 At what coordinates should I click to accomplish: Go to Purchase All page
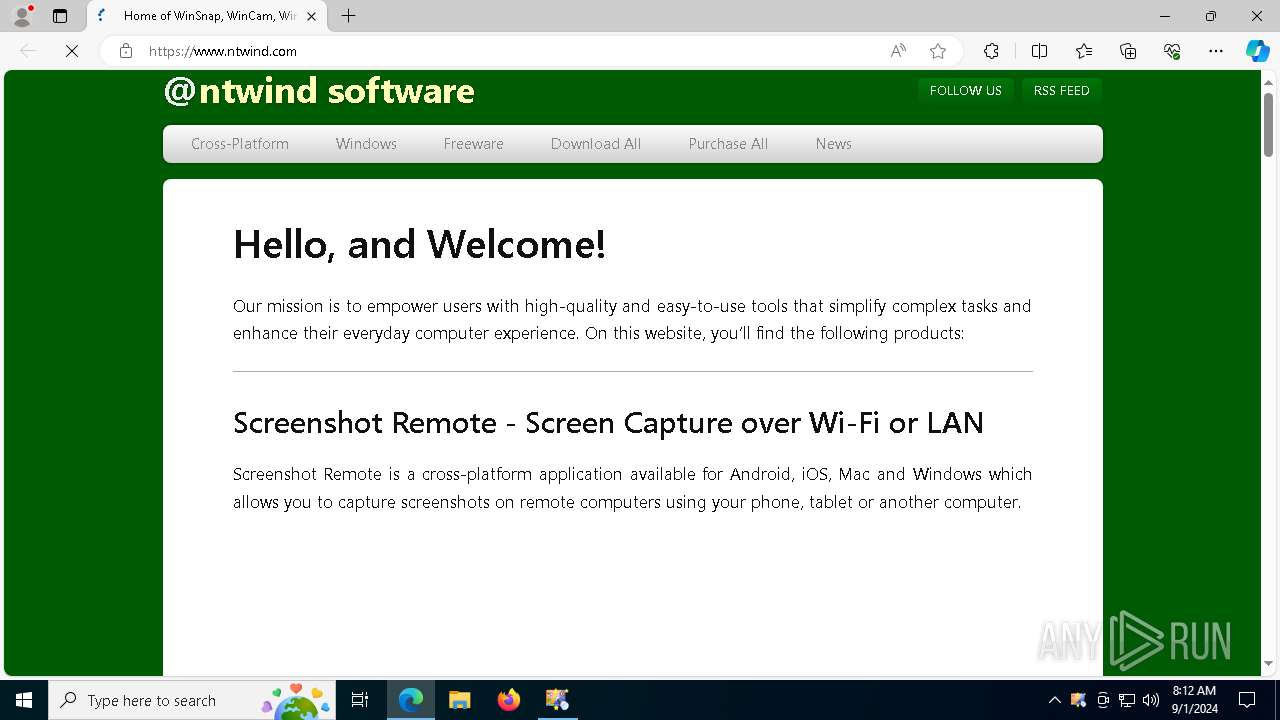(728, 144)
